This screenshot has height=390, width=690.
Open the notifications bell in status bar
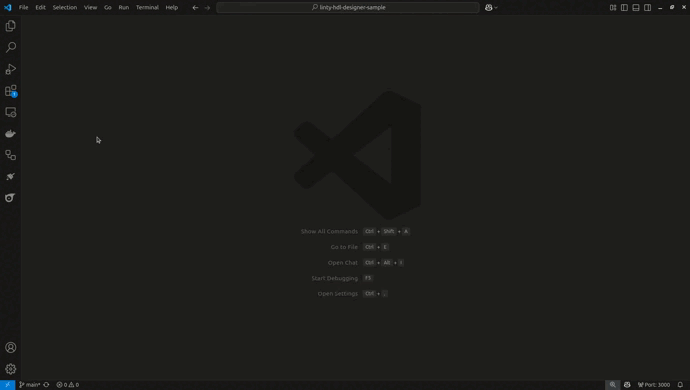coord(680,385)
